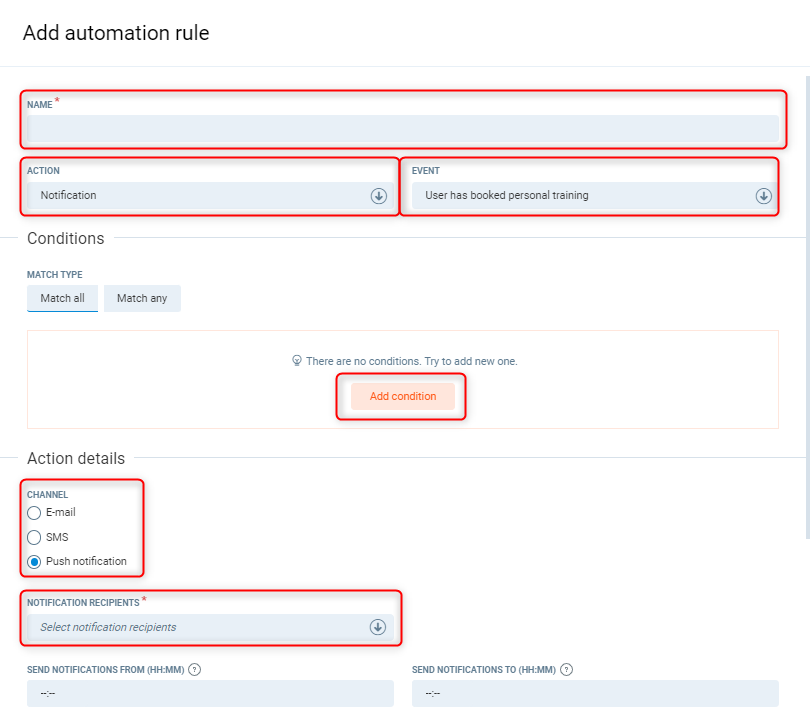Click the Notification recipients arrow icon
810x716 pixels.
(x=378, y=627)
